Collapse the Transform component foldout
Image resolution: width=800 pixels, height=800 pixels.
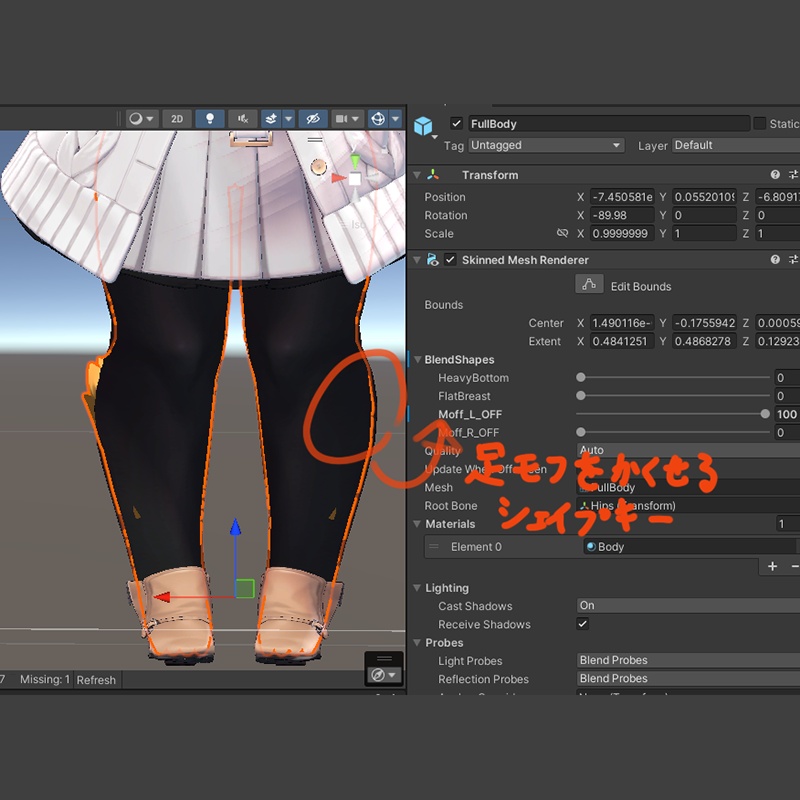pos(417,175)
